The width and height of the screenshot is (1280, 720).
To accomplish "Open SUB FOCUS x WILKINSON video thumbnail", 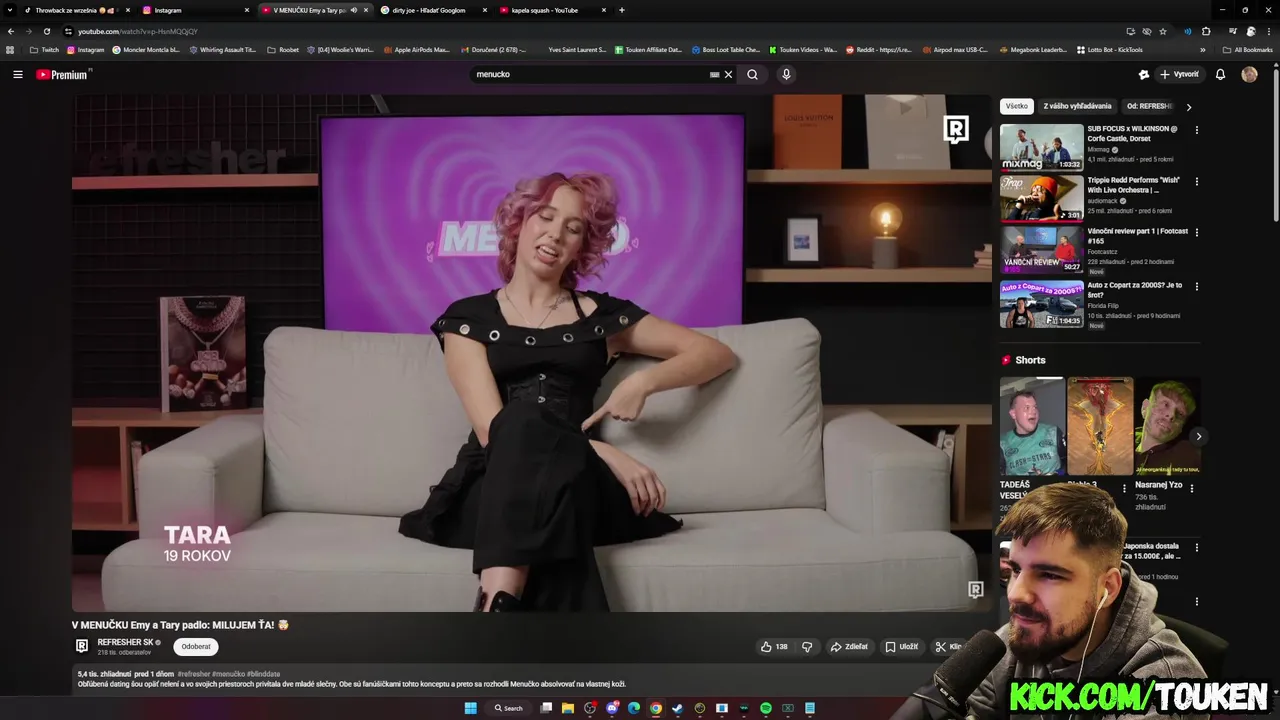I will (x=1041, y=147).
